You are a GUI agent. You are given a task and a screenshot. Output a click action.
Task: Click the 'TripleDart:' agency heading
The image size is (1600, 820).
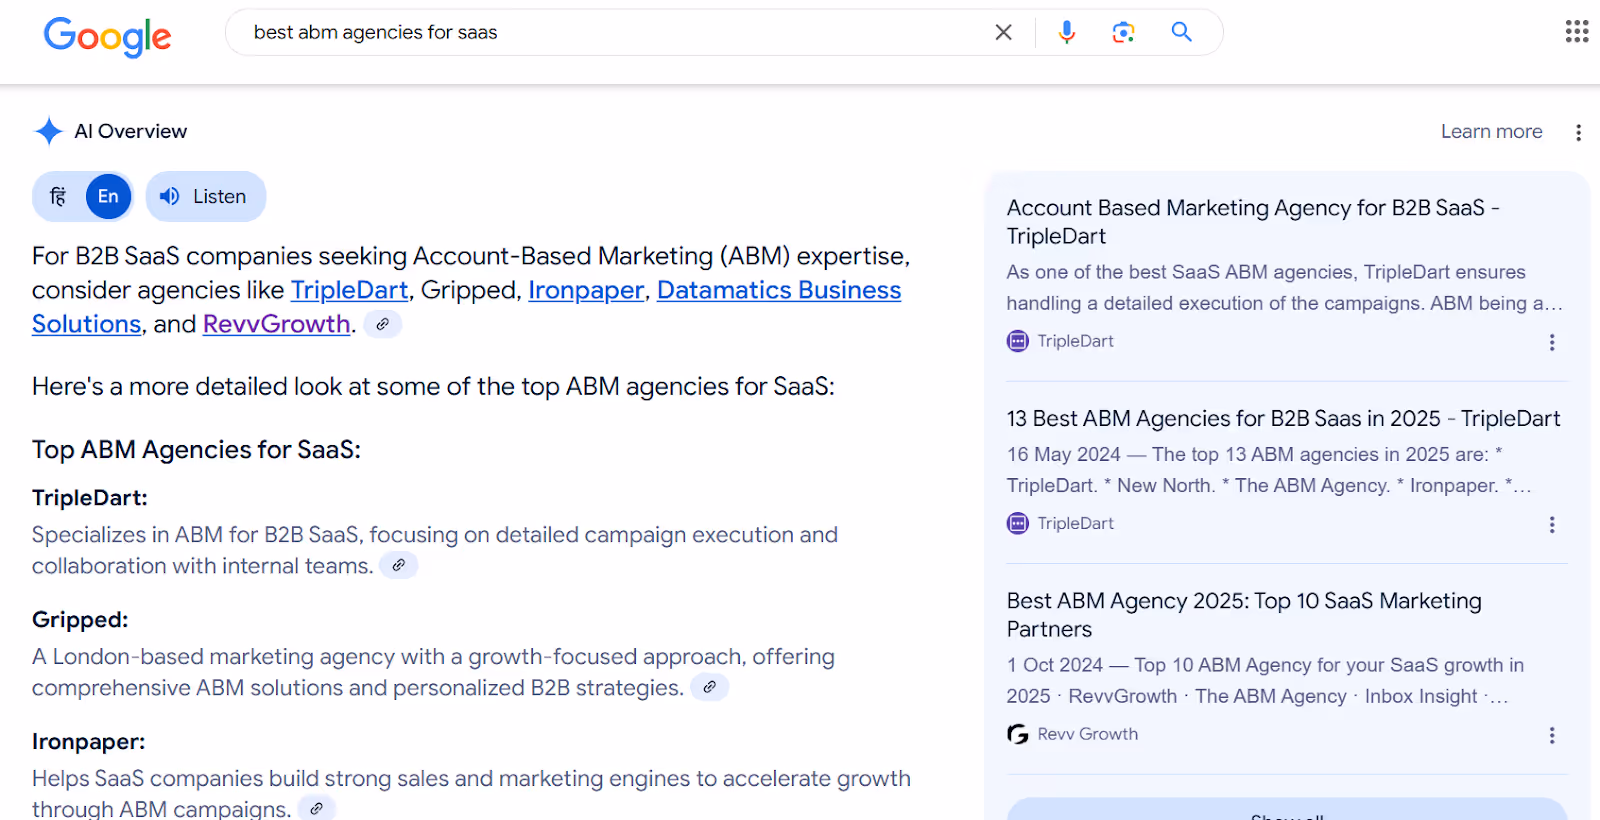click(90, 498)
